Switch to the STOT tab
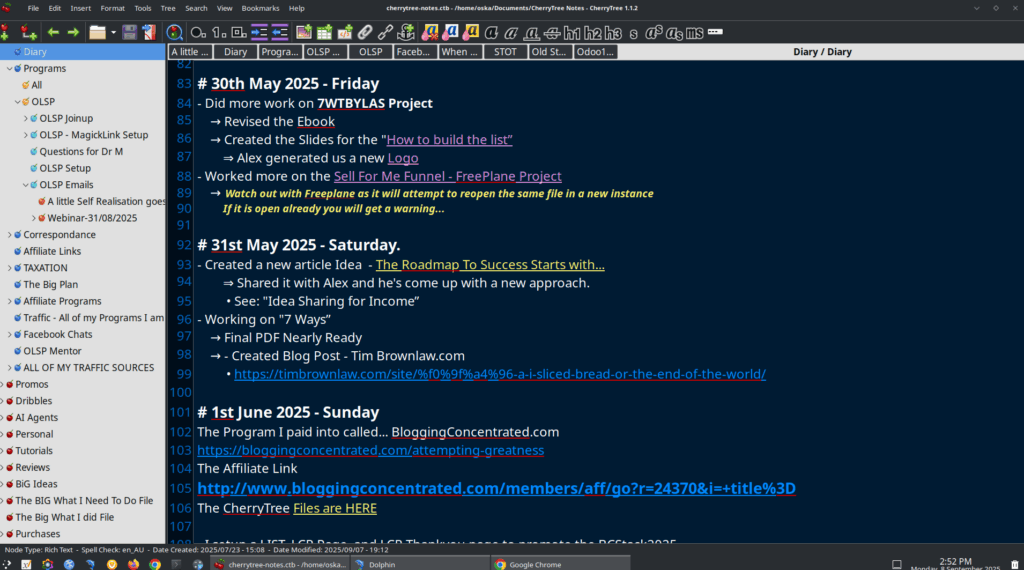The height and width of the screenshot is (570, 1024). [x=505, y=52]
